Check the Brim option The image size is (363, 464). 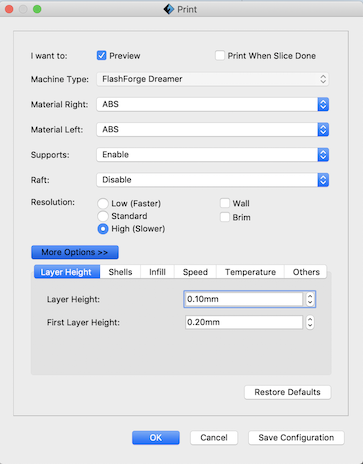pyautogui.click(x=225, y=217)
